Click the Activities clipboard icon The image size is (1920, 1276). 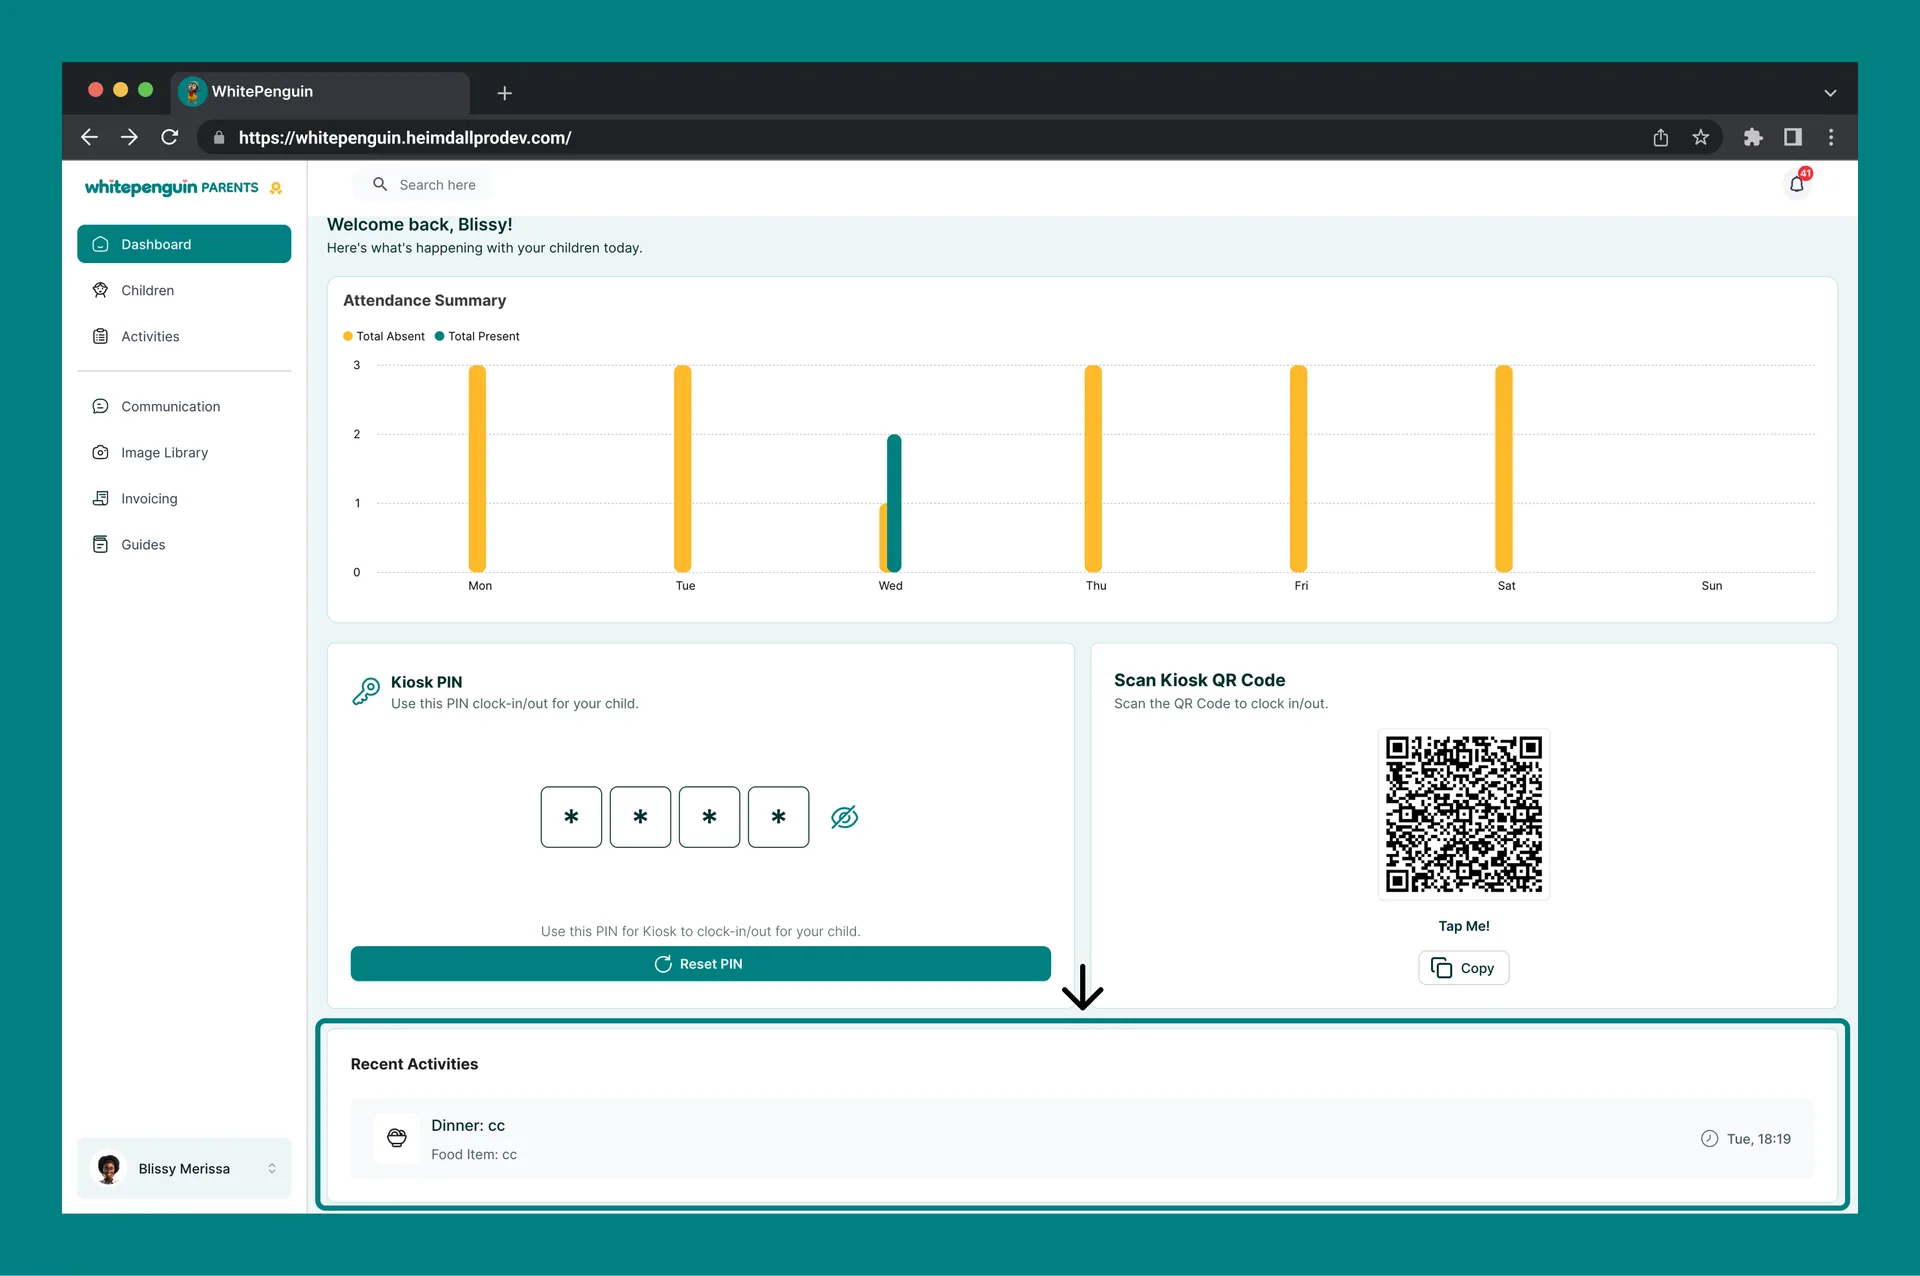[100, 336]
